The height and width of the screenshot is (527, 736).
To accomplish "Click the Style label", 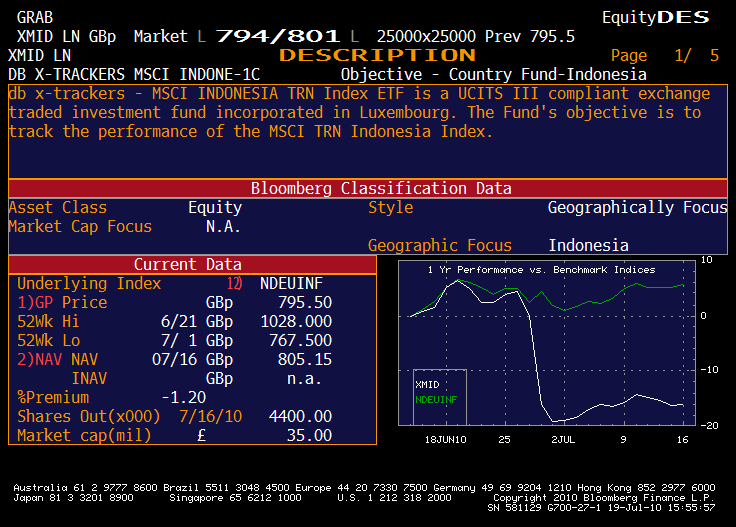I will (x=391, y=207).
